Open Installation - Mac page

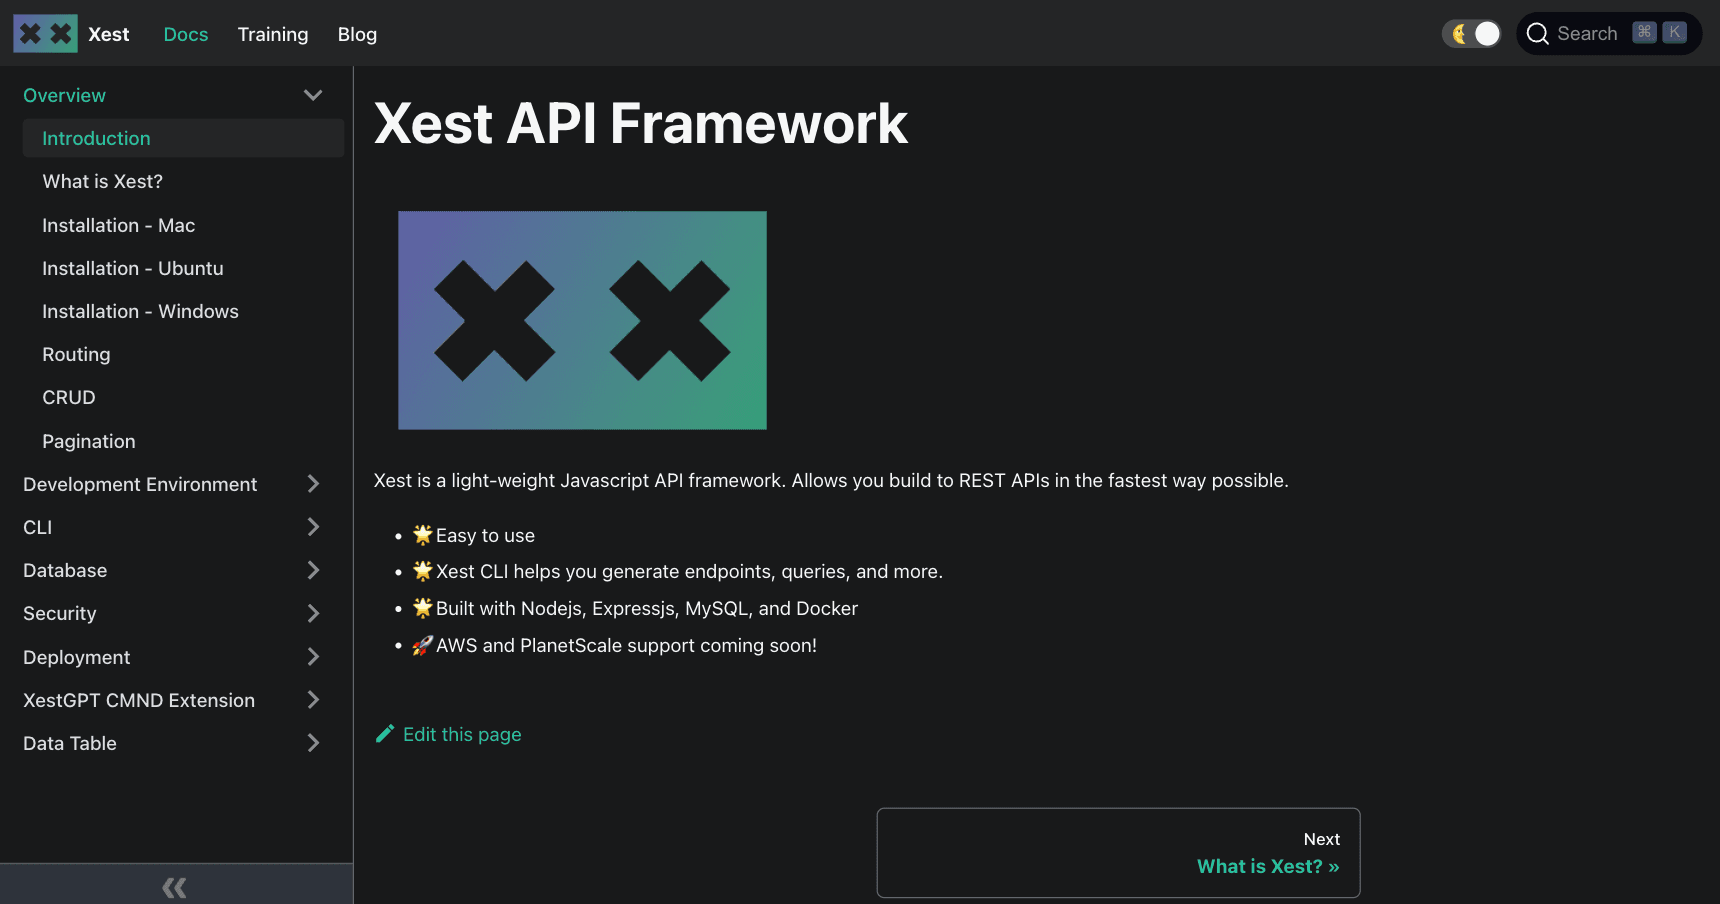[183, 225]
